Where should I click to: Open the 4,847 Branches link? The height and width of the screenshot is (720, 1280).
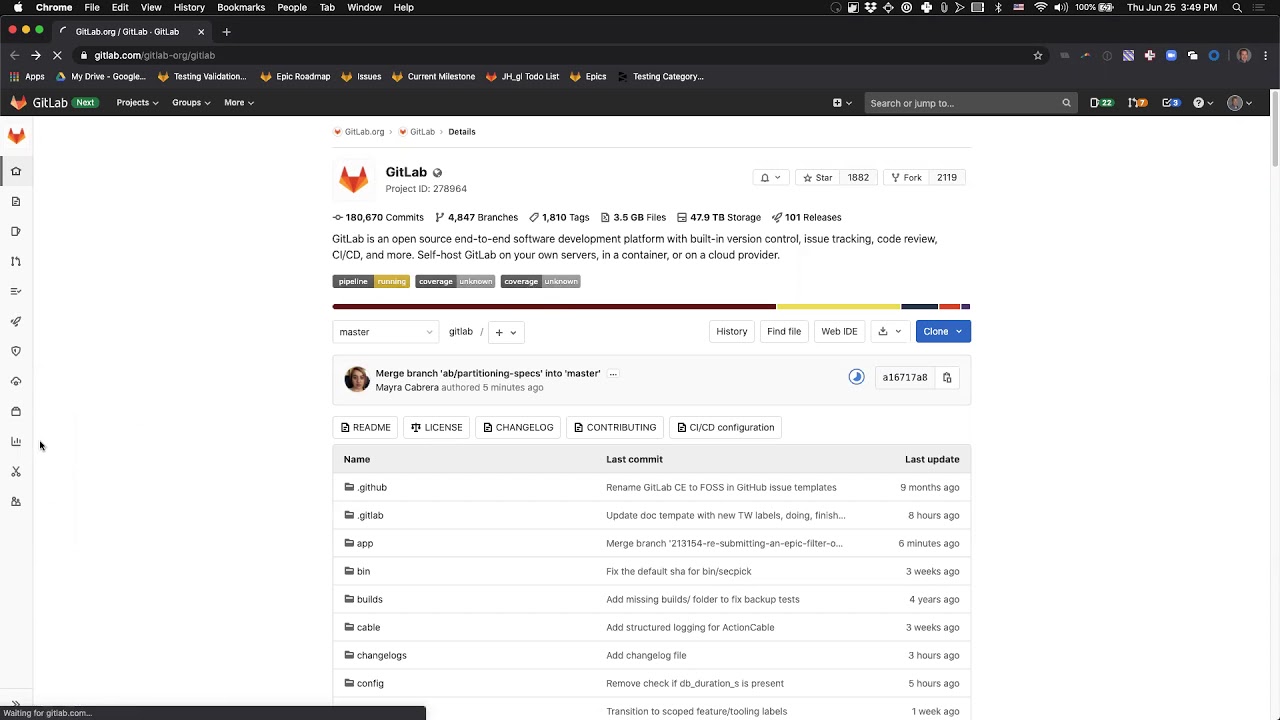476,217
